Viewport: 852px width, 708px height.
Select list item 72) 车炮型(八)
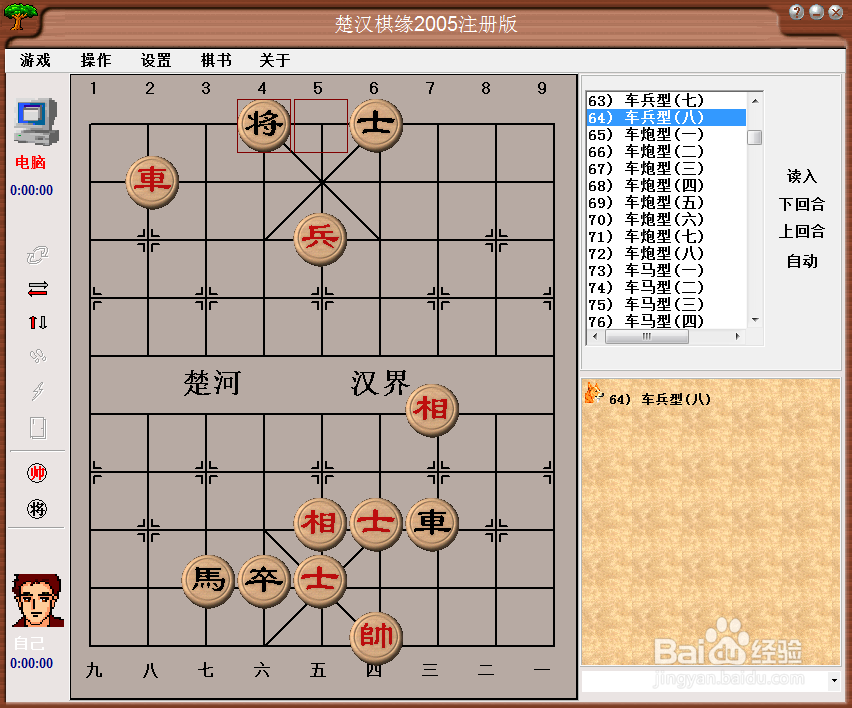[x=666, y=253]
